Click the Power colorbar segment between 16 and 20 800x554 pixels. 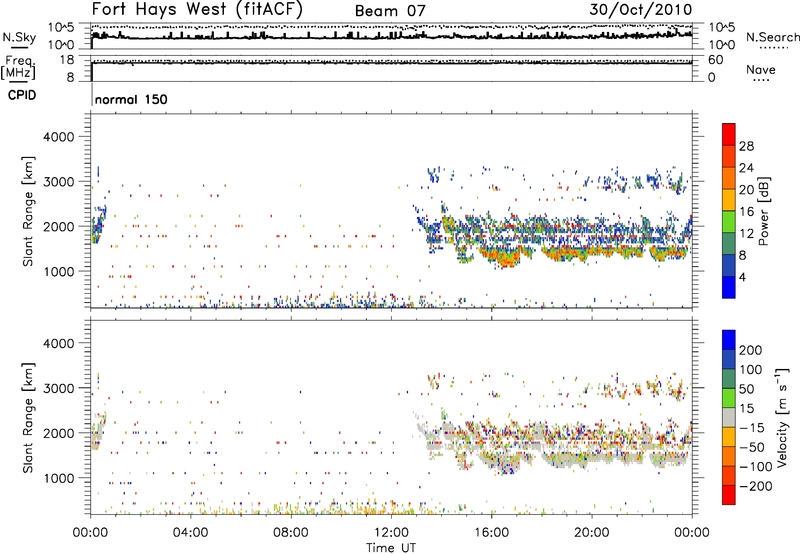(x=729, y=200)
